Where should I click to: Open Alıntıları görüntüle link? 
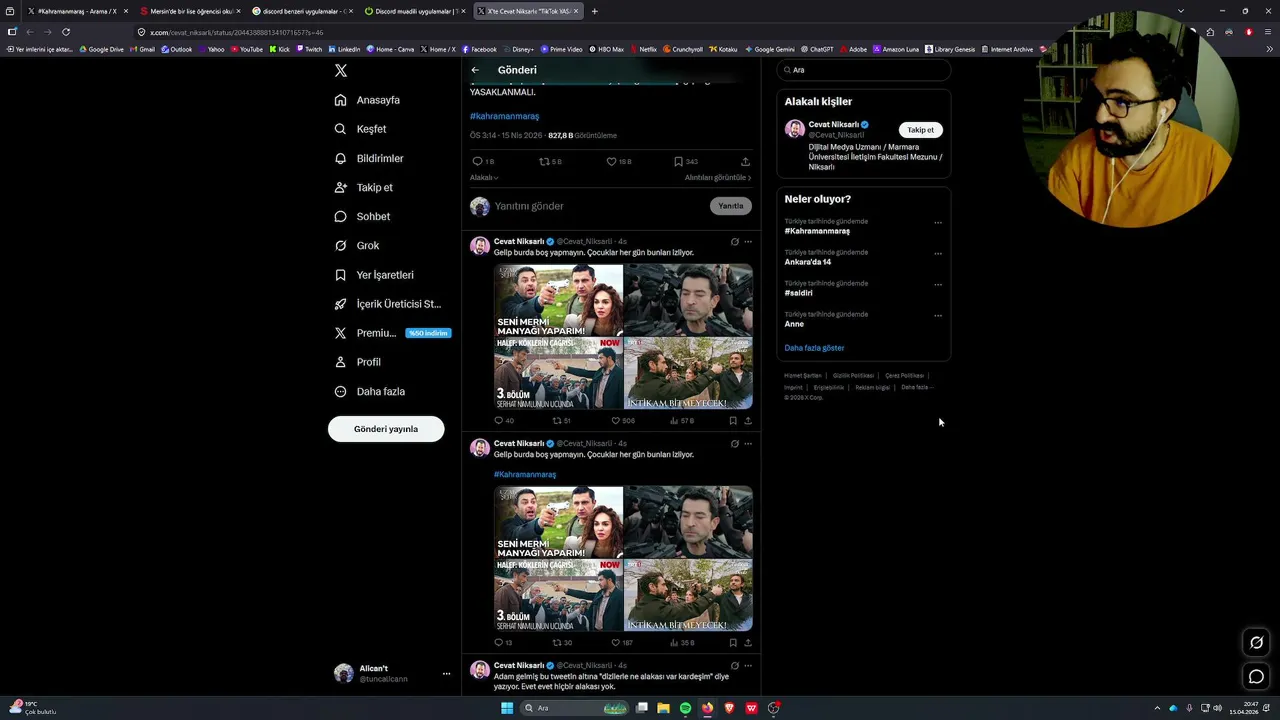click(718, 178)
